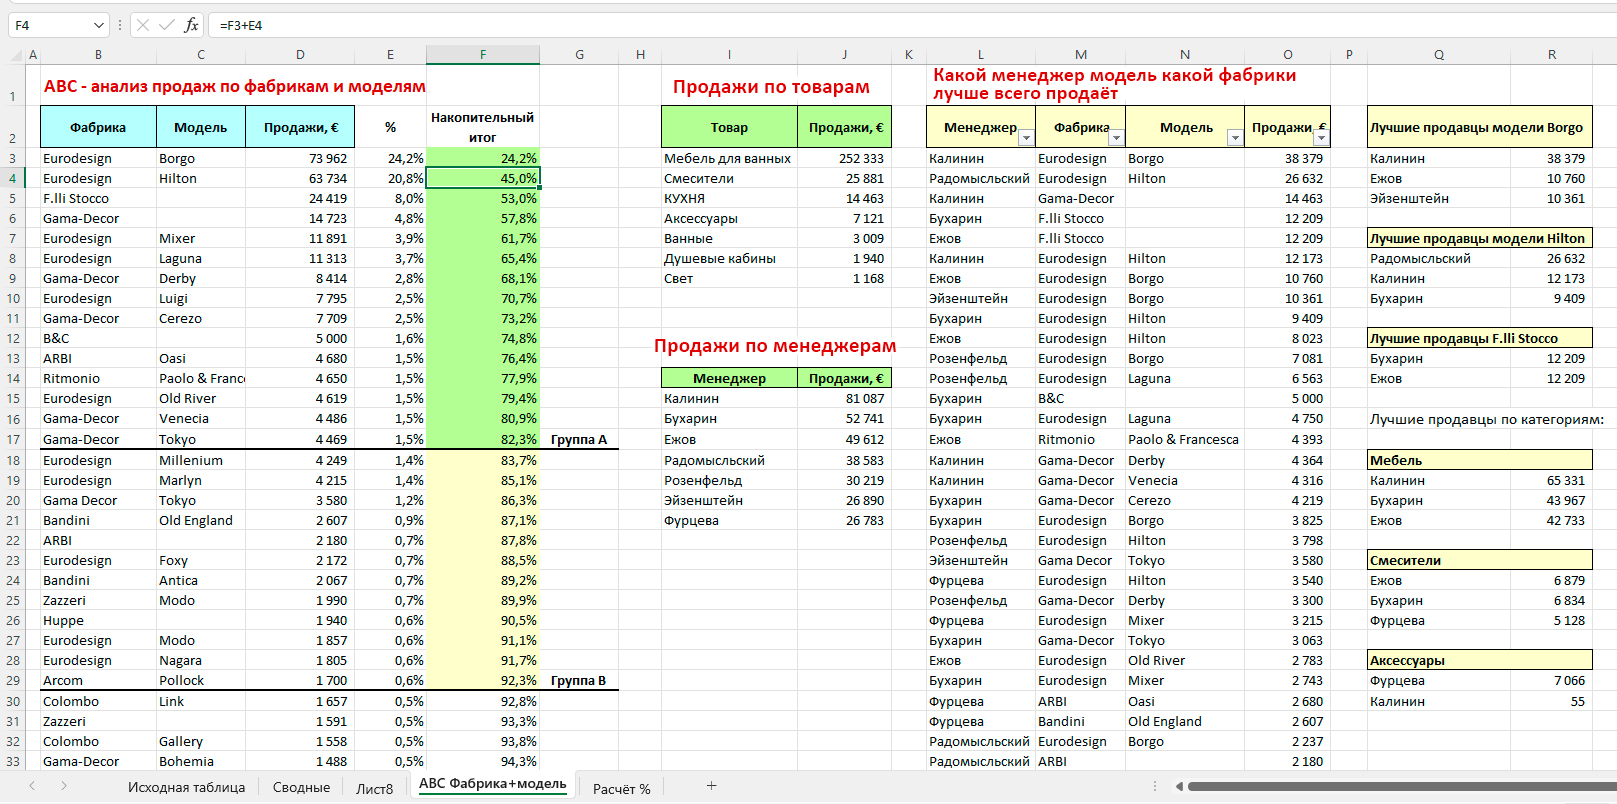The height and width of the screenshot is (804, 1617).
Task: Open the Name Box dropdown arrow
Action: coord(98,25)
